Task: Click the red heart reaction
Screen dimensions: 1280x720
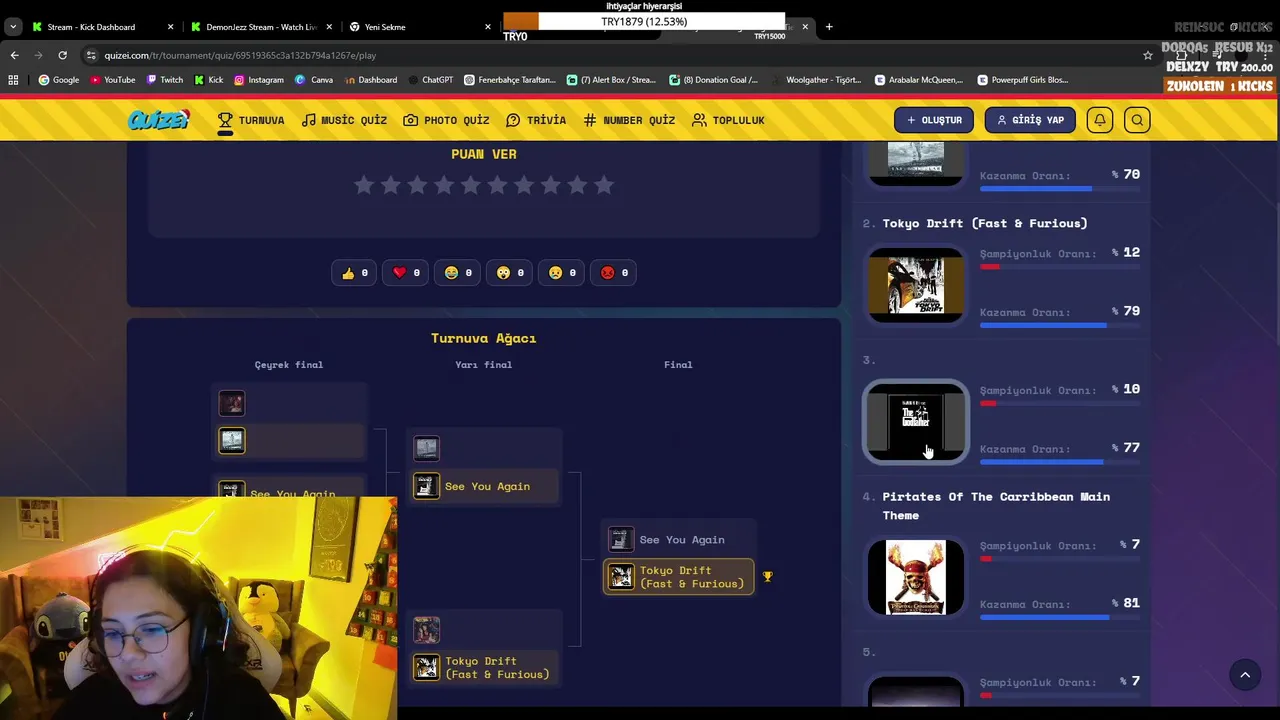Action: click(x=406, y=272)
